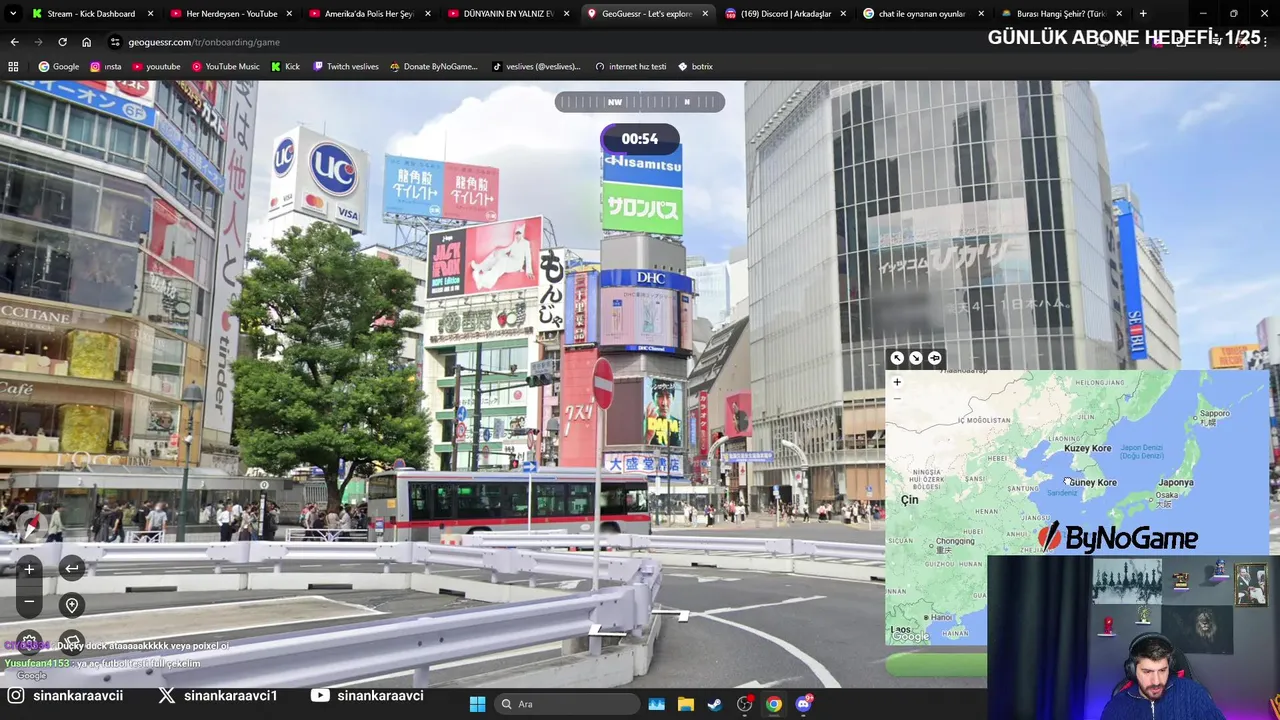Viewport: 1280px width, 720px height.
Task: Shrink the guess map with down-right arrow
Action: tap(915, 358)
